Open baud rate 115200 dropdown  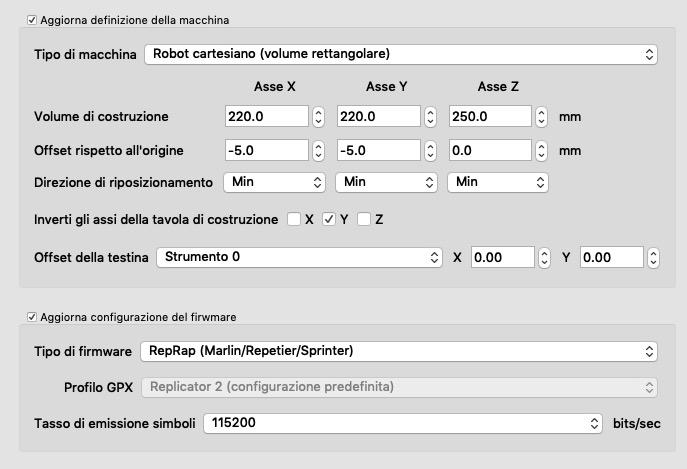click(403, 423)
